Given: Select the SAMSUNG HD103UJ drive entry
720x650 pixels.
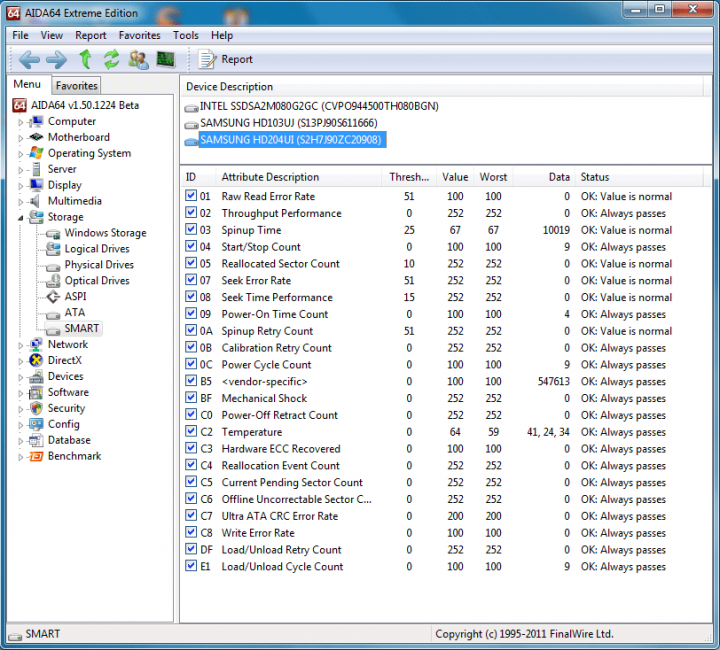Looking at the screenshot, I should (289, 123).
